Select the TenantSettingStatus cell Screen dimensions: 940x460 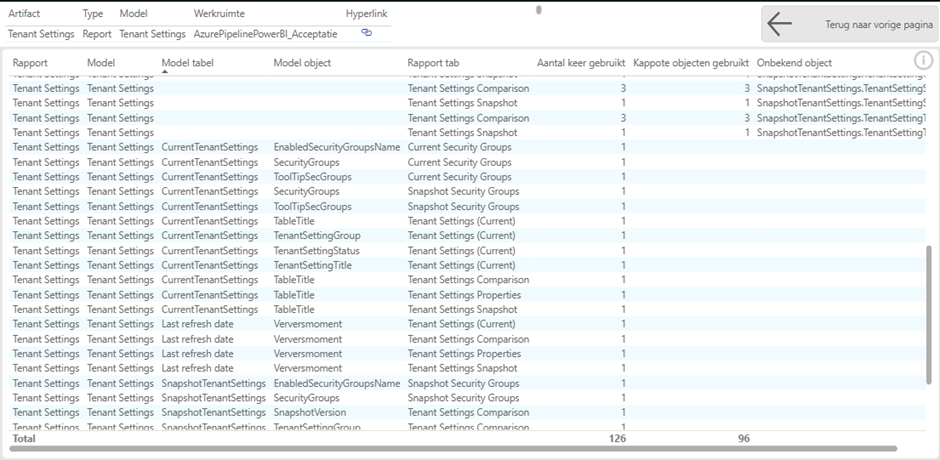click(x=316, y=250)
